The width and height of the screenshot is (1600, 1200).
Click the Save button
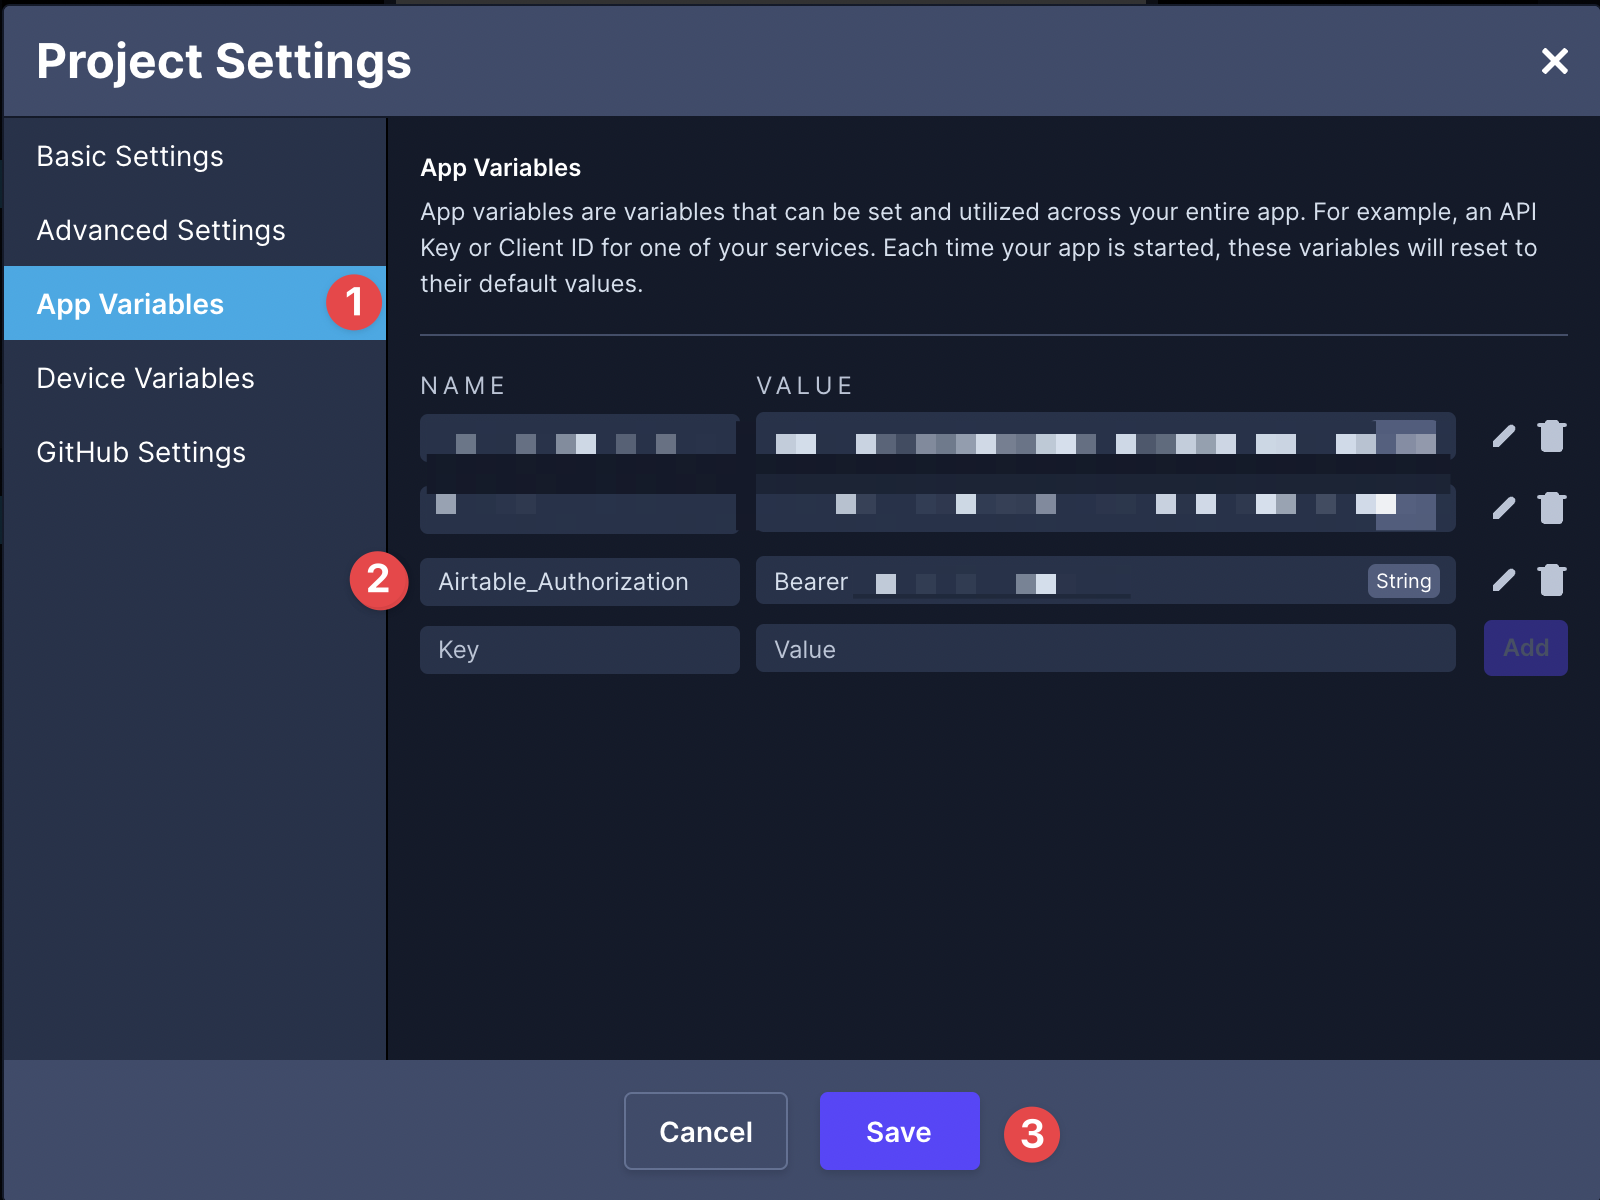pyautogui.click(x=899, y=1131)
